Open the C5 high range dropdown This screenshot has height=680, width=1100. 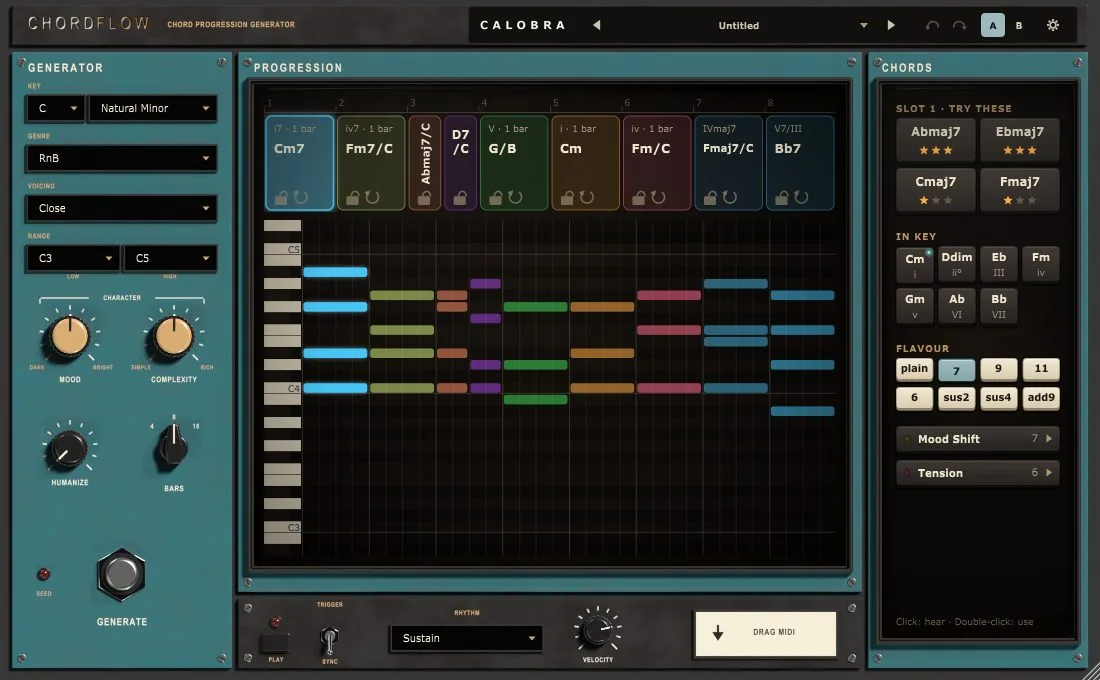click(170, 258)
